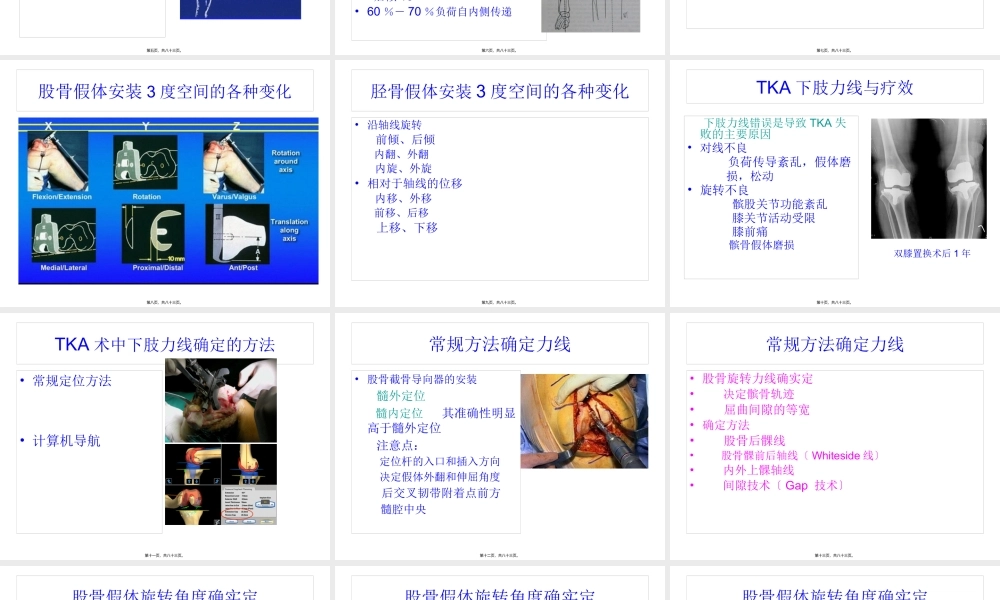Click the bullet 相对于轴线的位移
The image size is (1000, 600).
point(415,184)
